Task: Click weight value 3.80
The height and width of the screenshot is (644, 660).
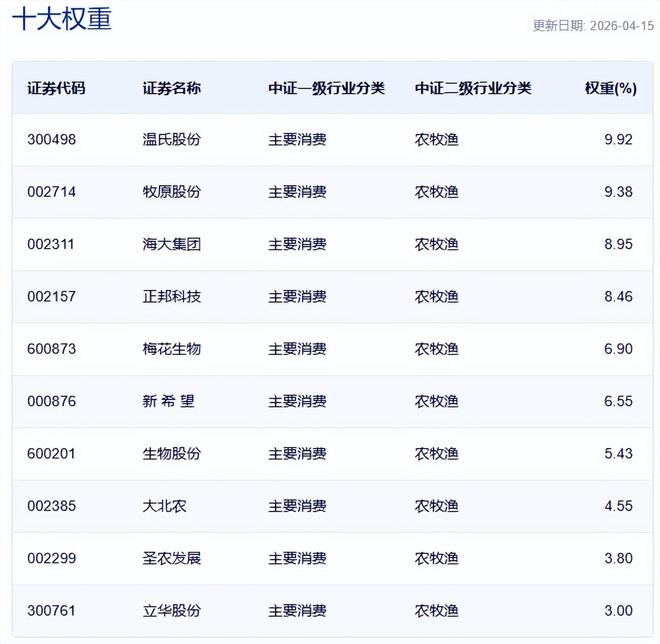Action: pyautogui.click(x=618, y=559)
